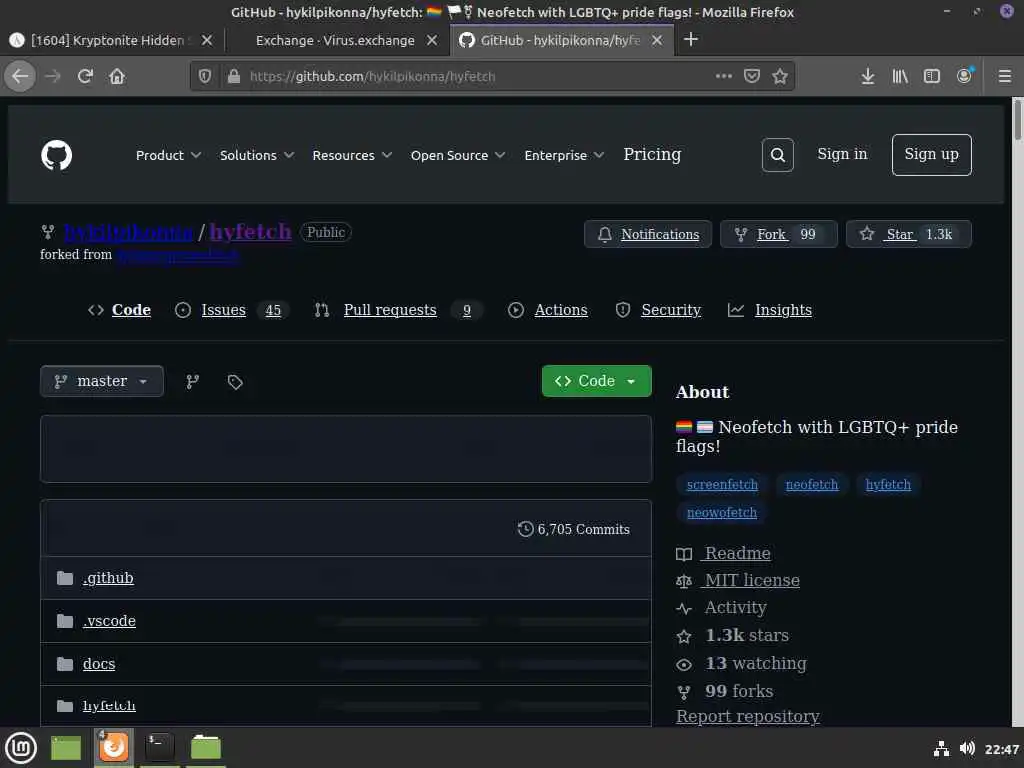Open the docs folder
Screen dimensions: 1024x768
(x=99, y=664)
